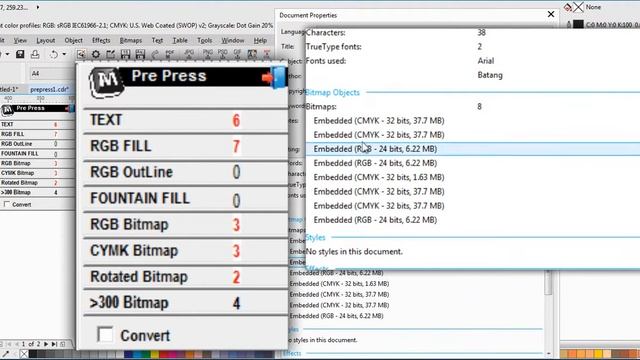The image size is (640, 360).
Task: Click the small docker's RGB FILL row
Action: (37, 134)
